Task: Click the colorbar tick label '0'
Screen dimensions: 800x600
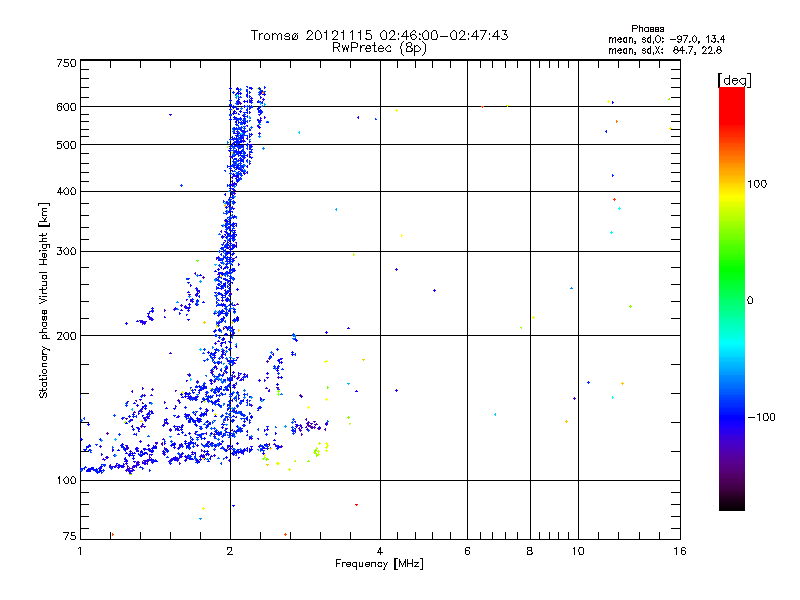Action: tap(749, 301)
